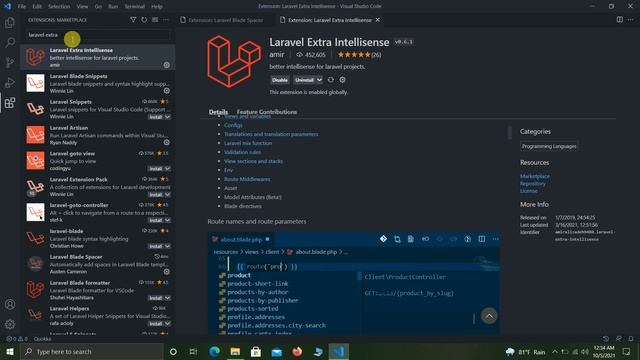
Task: Open Repository resource link
Action: click(x=533, y=184)
